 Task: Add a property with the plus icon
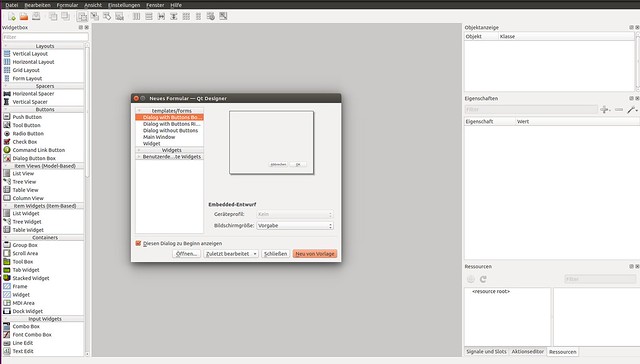click(x=604, y=109)
